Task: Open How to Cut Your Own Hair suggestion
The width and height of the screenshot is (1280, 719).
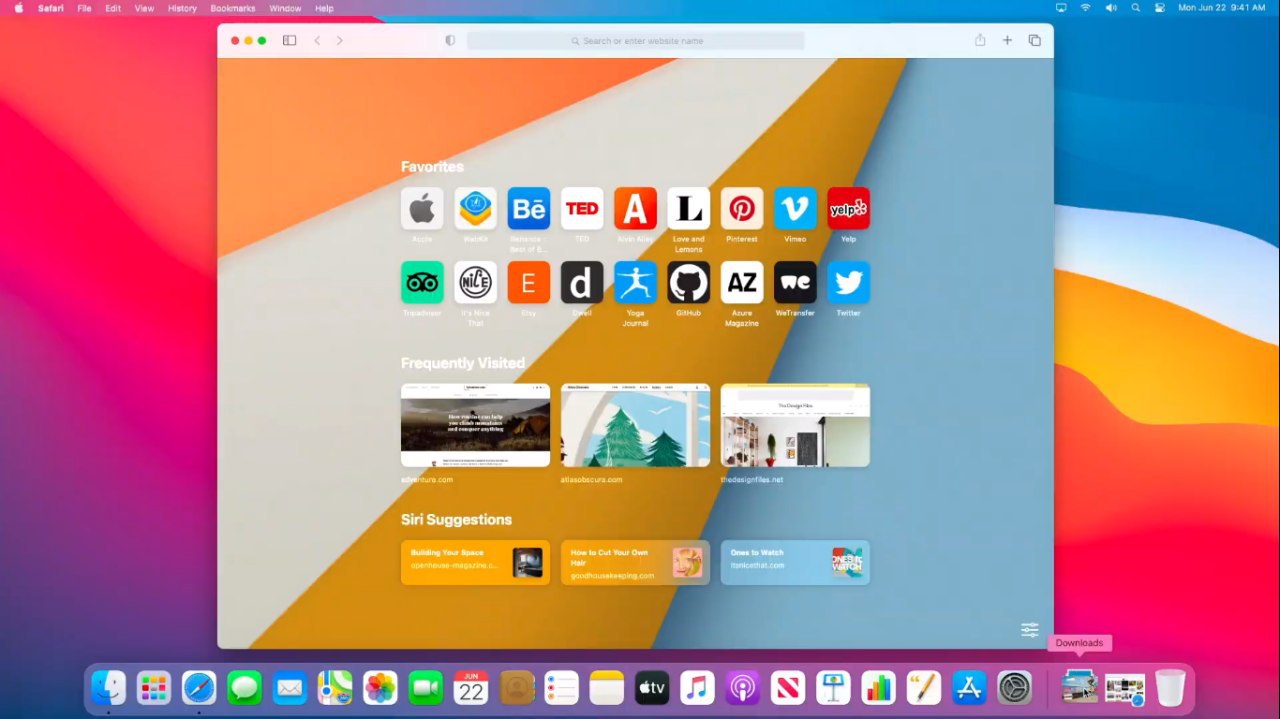Action: click(635, 562)
